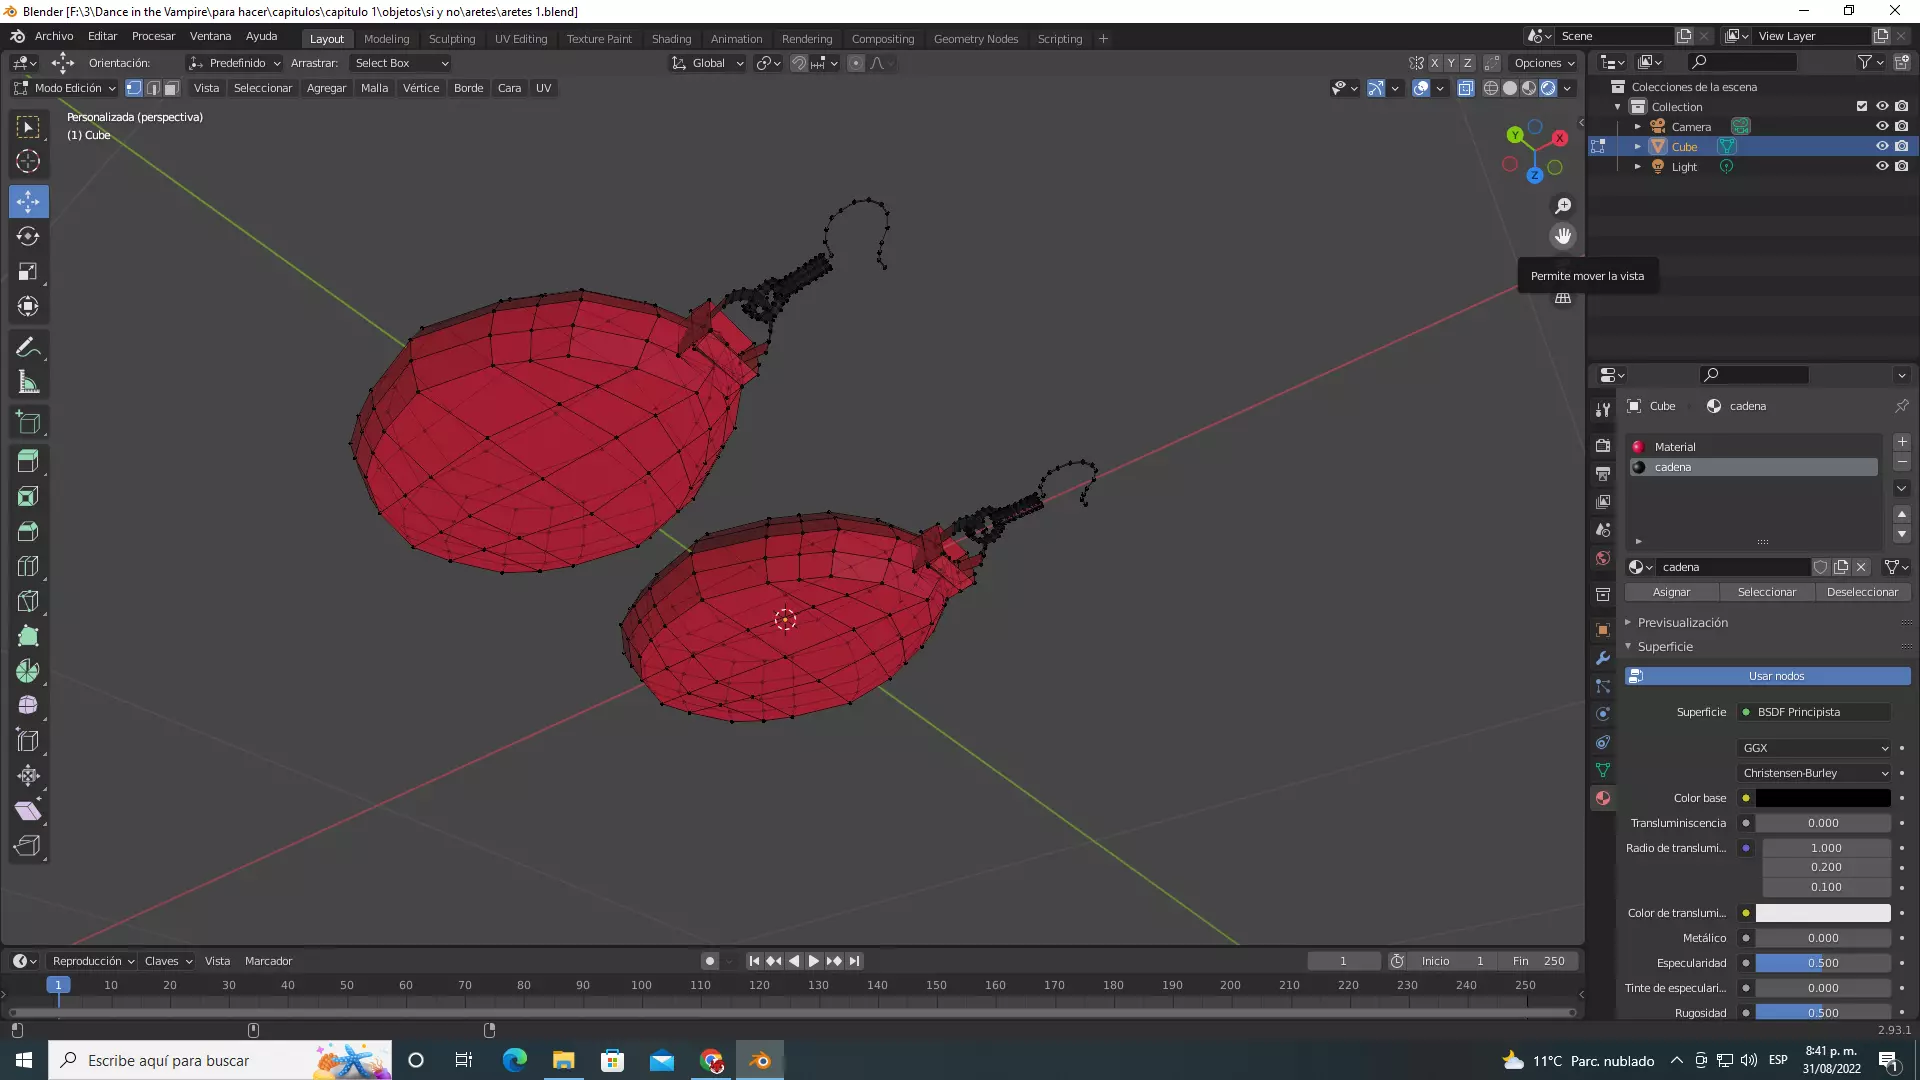Switch to face select mode

[x=172, y=88]
